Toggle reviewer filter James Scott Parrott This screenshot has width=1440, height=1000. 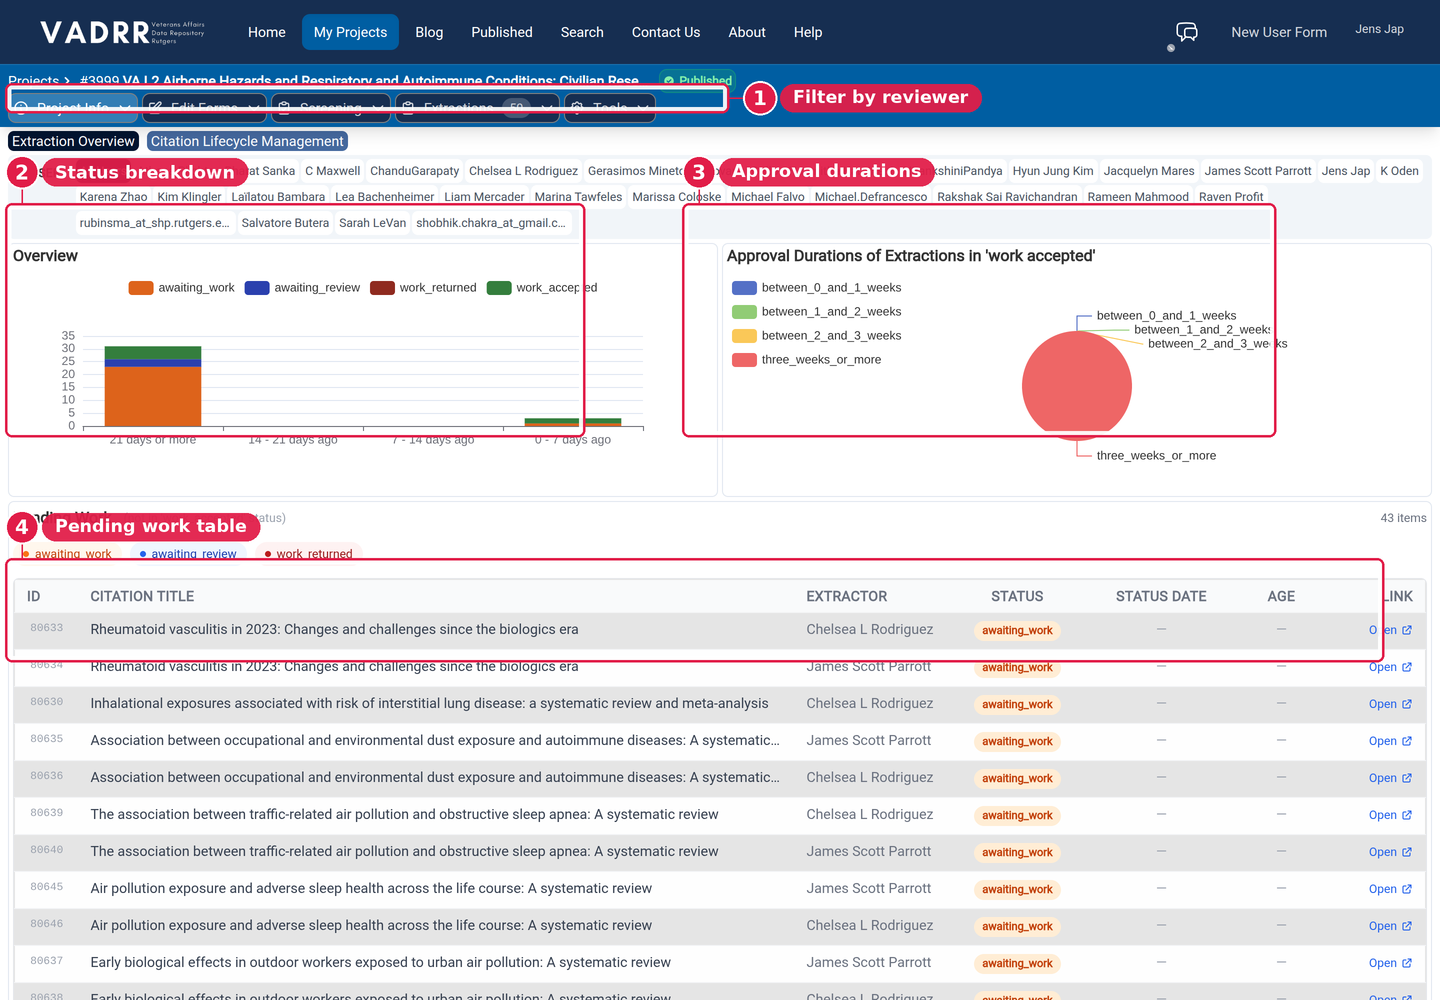[x=1257, y=171]
